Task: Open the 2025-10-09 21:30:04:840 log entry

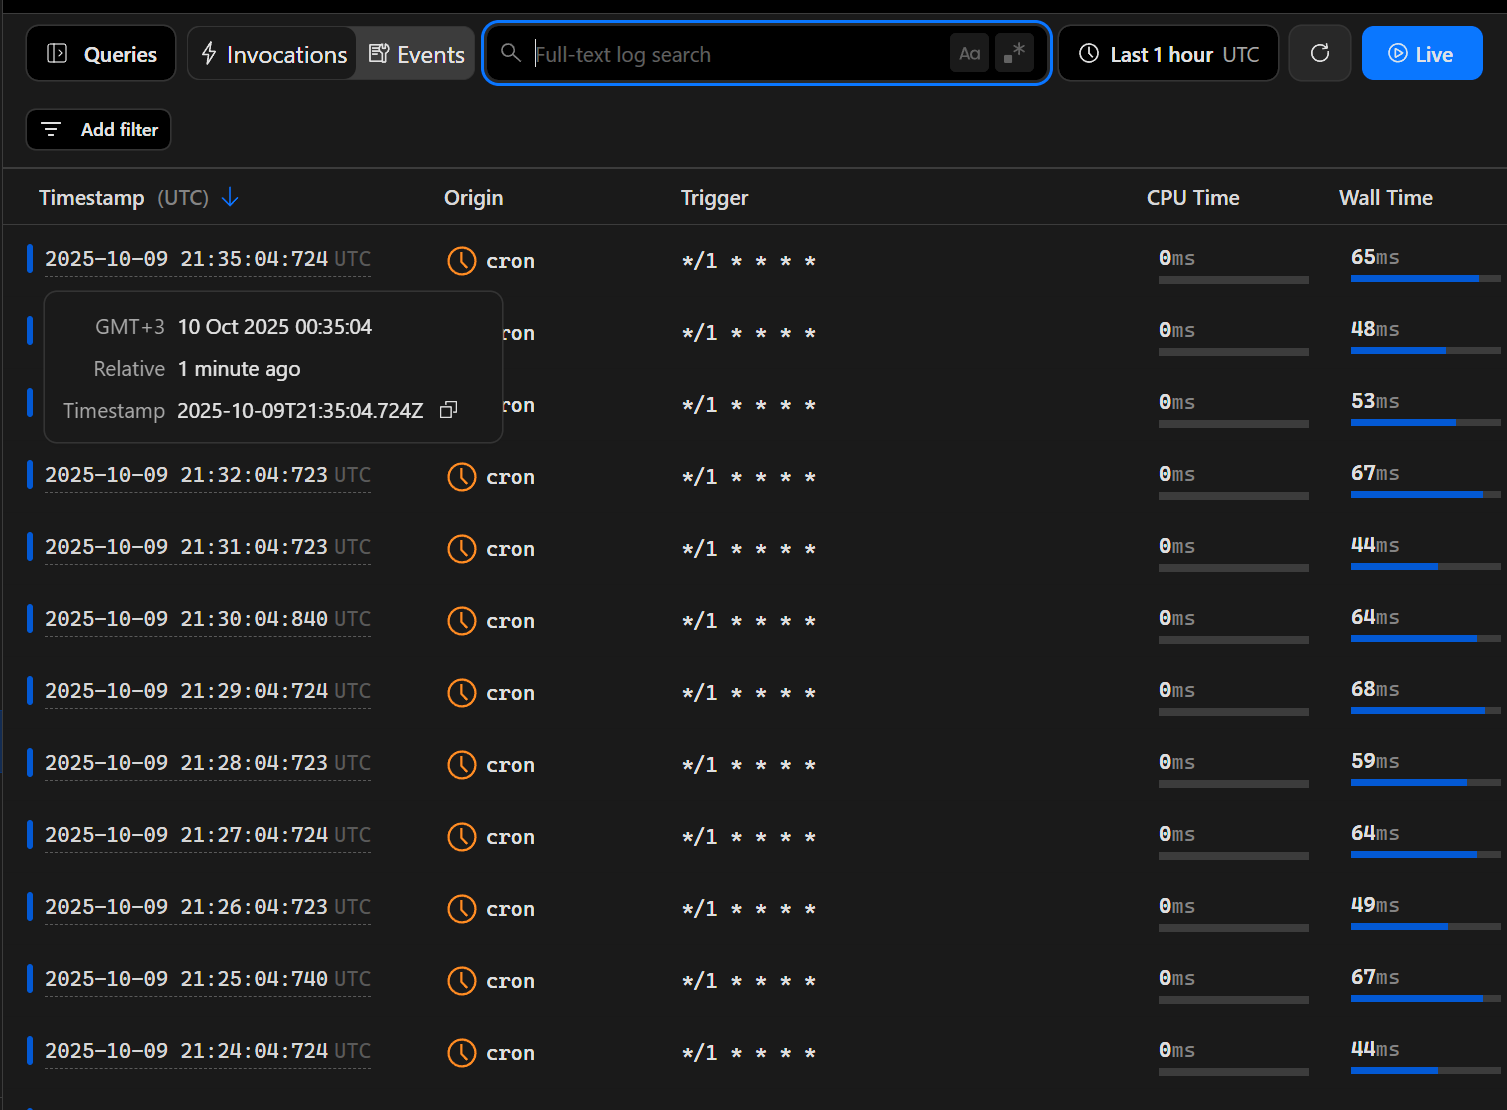Action: [208, 619]
